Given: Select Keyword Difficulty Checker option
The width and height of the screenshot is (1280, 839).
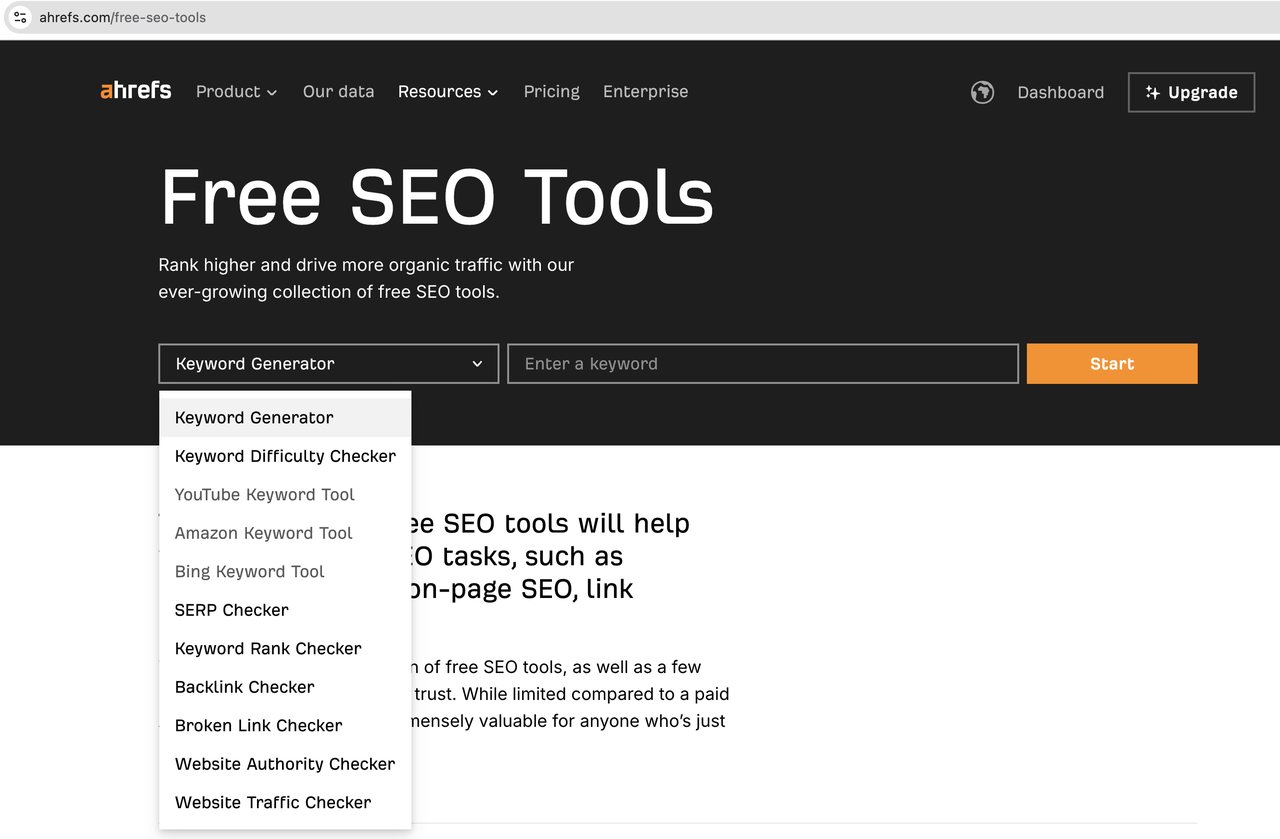Looking at the screenshot, I should [285, 456].
